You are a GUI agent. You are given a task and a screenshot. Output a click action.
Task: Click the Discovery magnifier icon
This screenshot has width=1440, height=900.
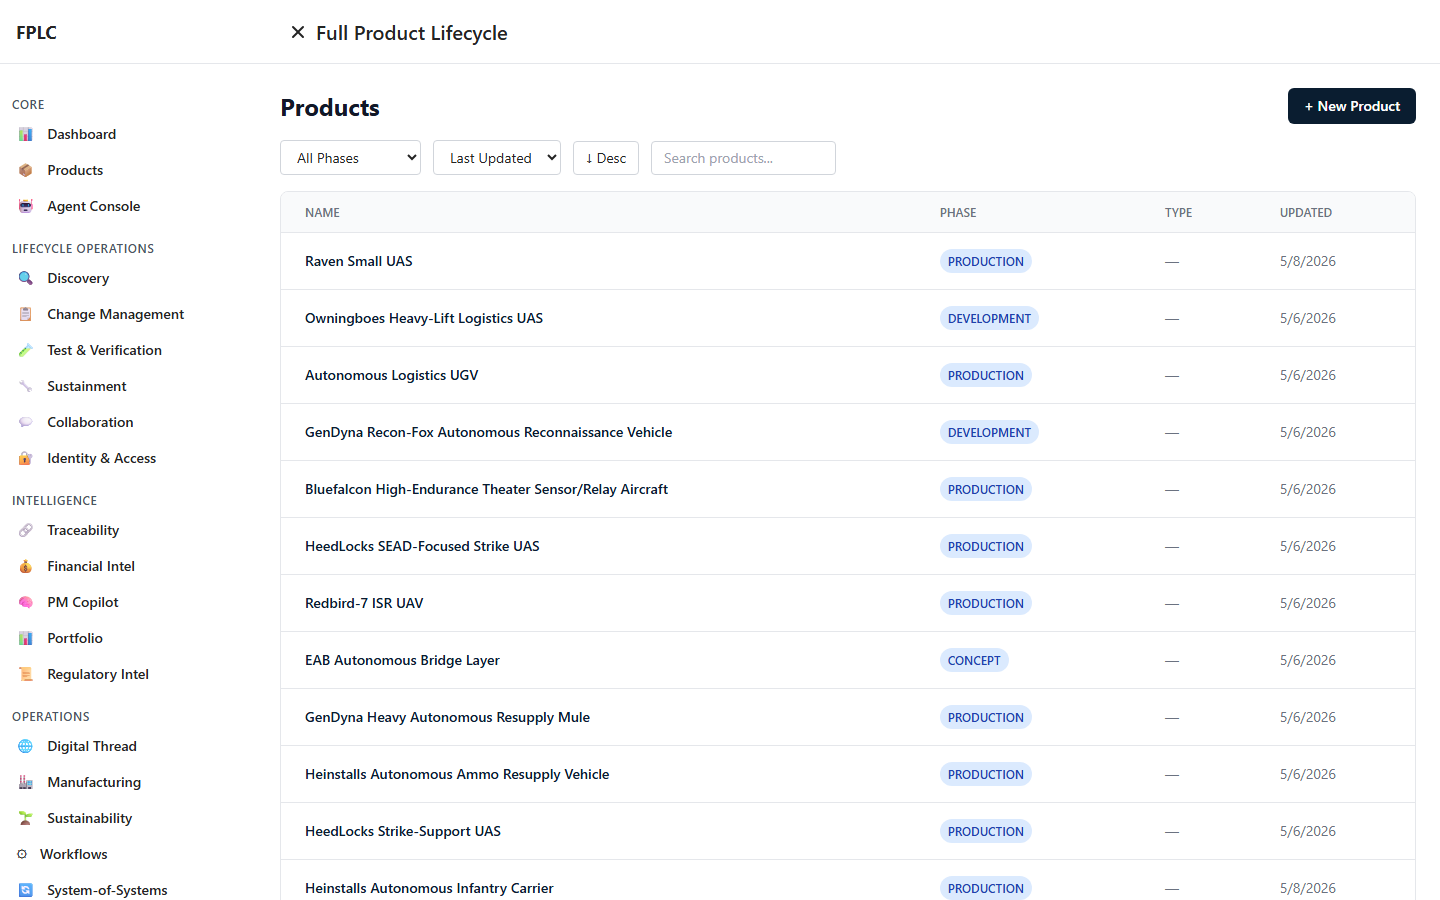click(26, 278)
